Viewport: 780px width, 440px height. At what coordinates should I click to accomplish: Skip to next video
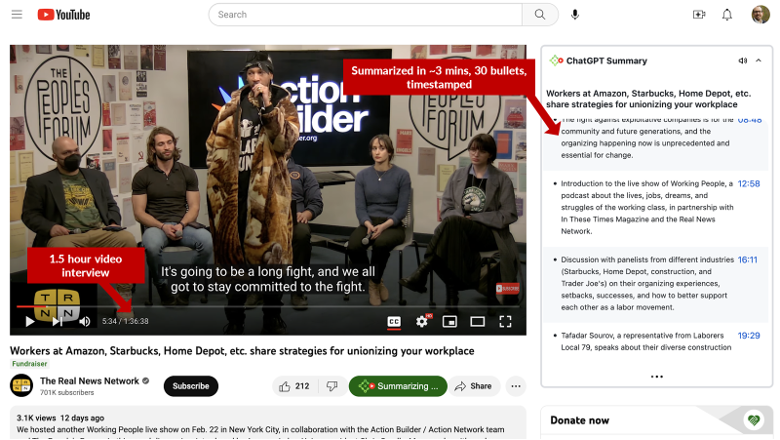pyautogui.click(x=57, y=321)
